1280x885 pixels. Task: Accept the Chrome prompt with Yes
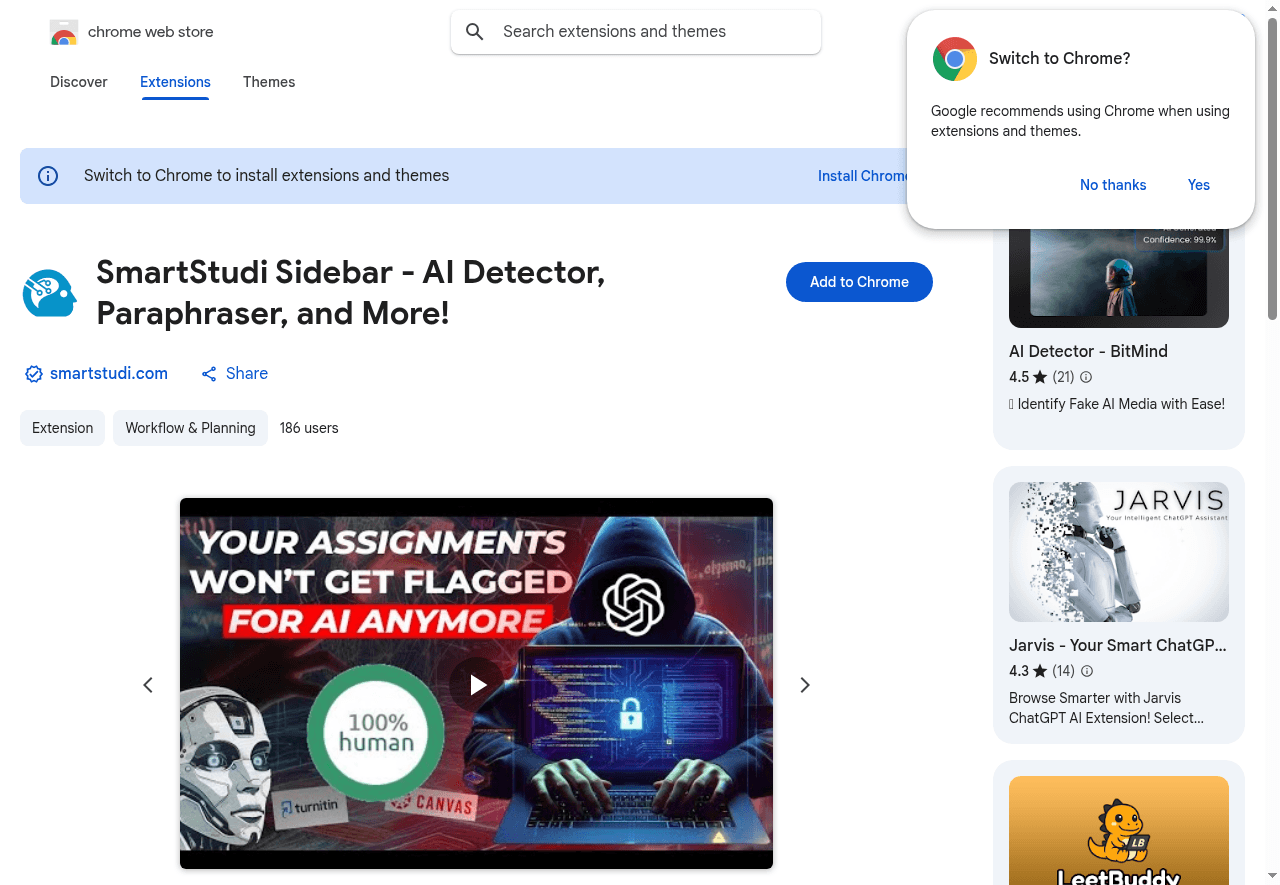[x=1198, y=185]
